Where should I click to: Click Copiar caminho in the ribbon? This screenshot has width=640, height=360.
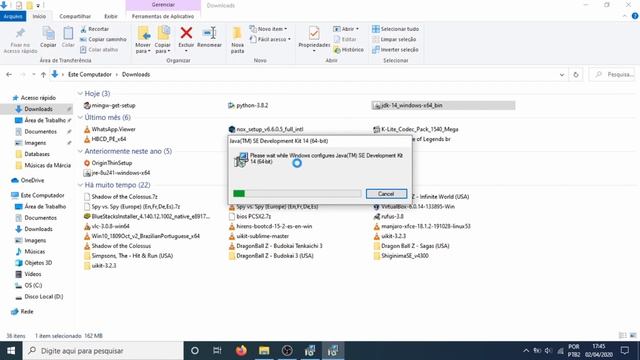[x=103, y=39]
